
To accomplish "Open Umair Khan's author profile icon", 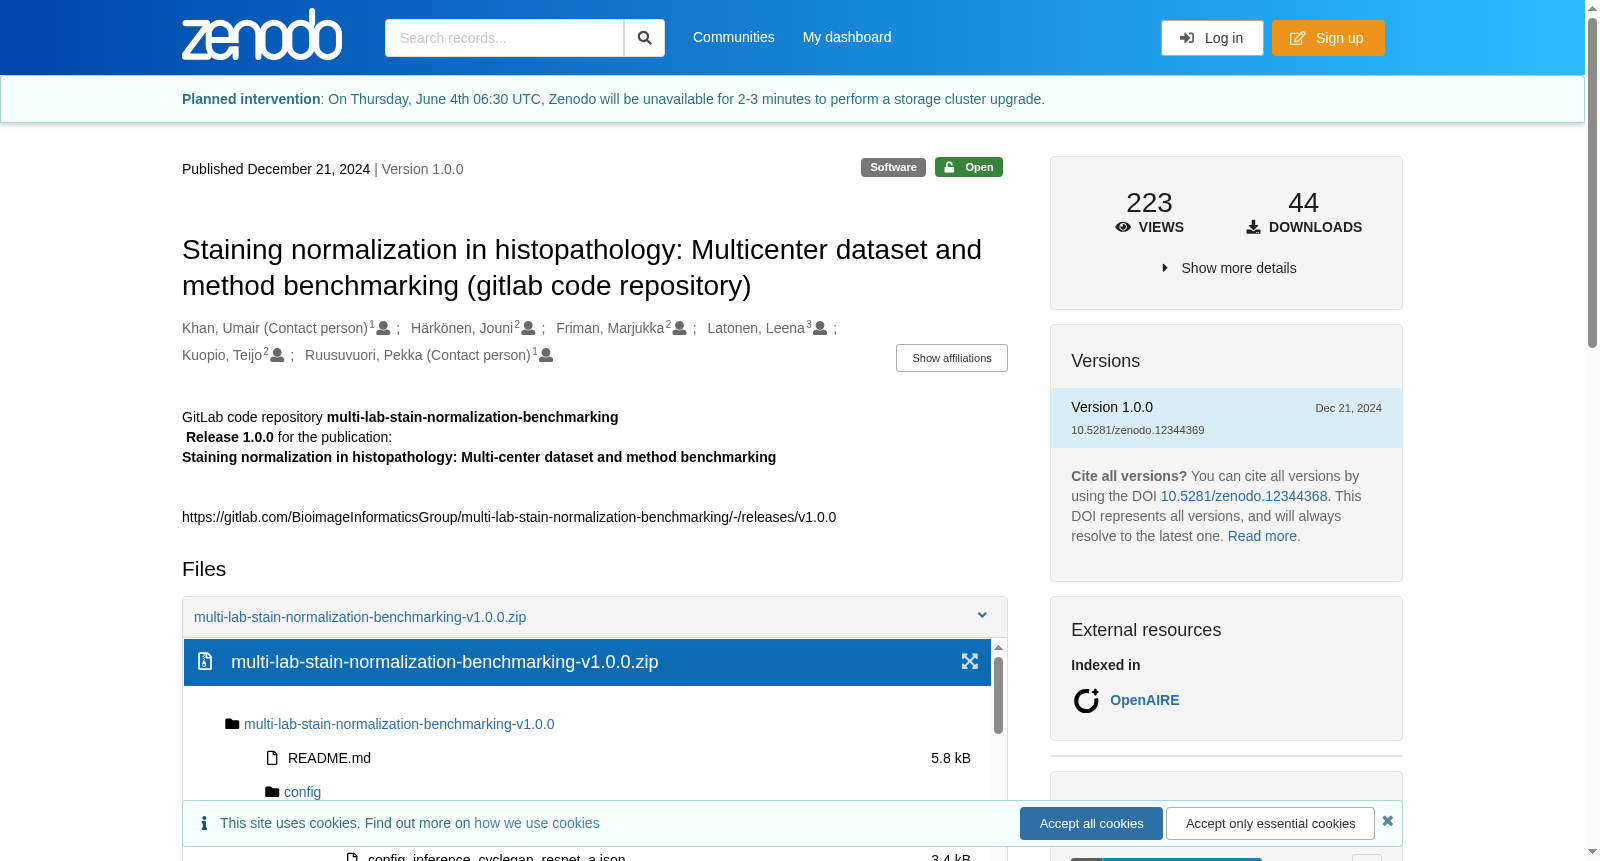I will pos(383,328).
